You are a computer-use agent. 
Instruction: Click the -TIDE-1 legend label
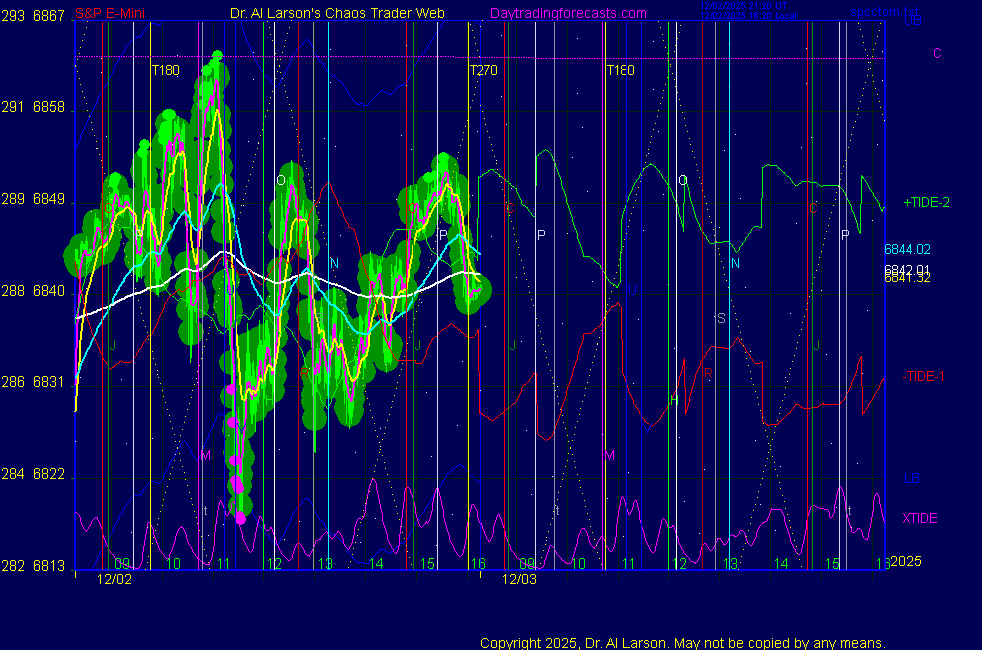click(925, 376)
